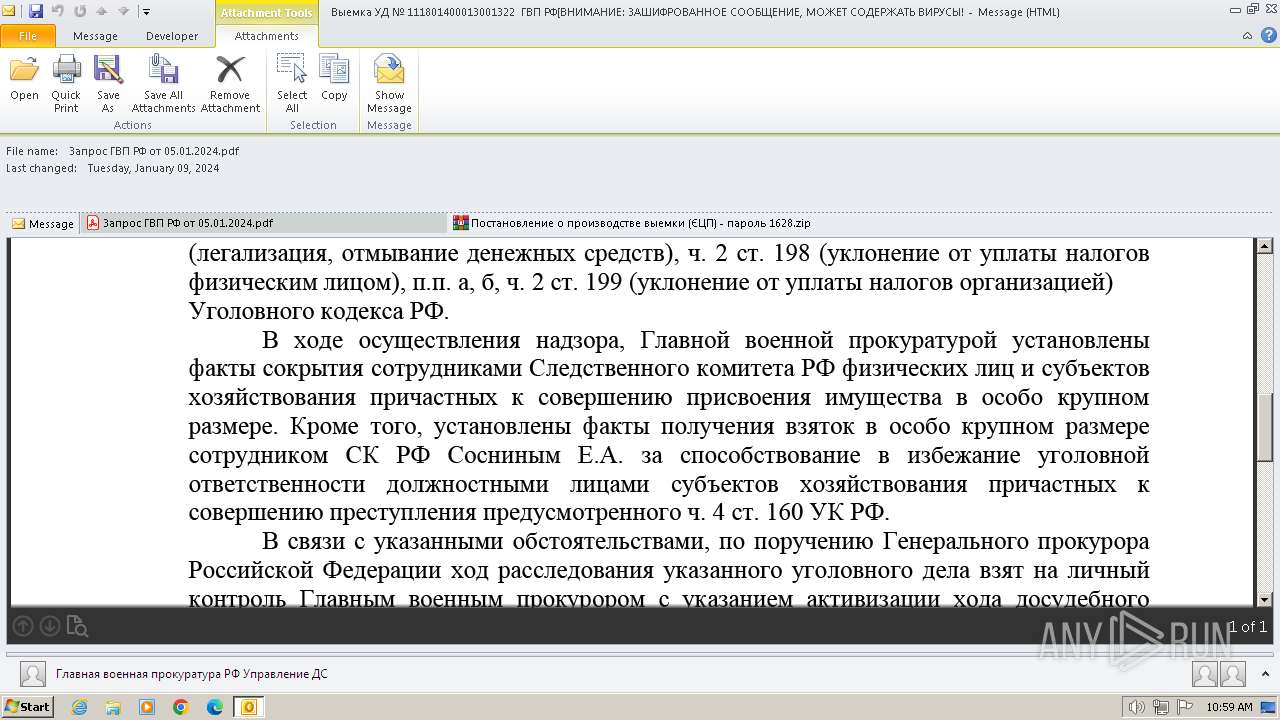Viewport: 1280px width, 720px height.
Task: Open the Customize Quick Access Toolbar dropdown
Action: point(146,12)
